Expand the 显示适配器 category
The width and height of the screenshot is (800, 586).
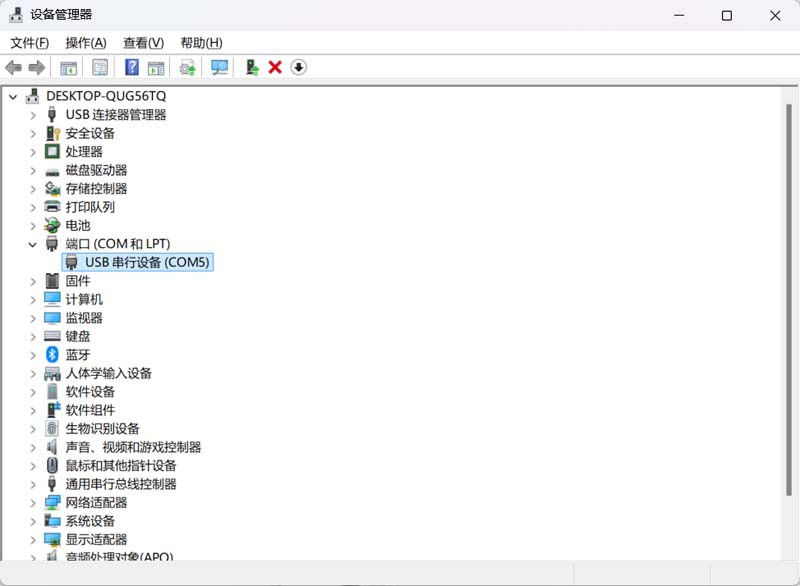coord(33,540)
